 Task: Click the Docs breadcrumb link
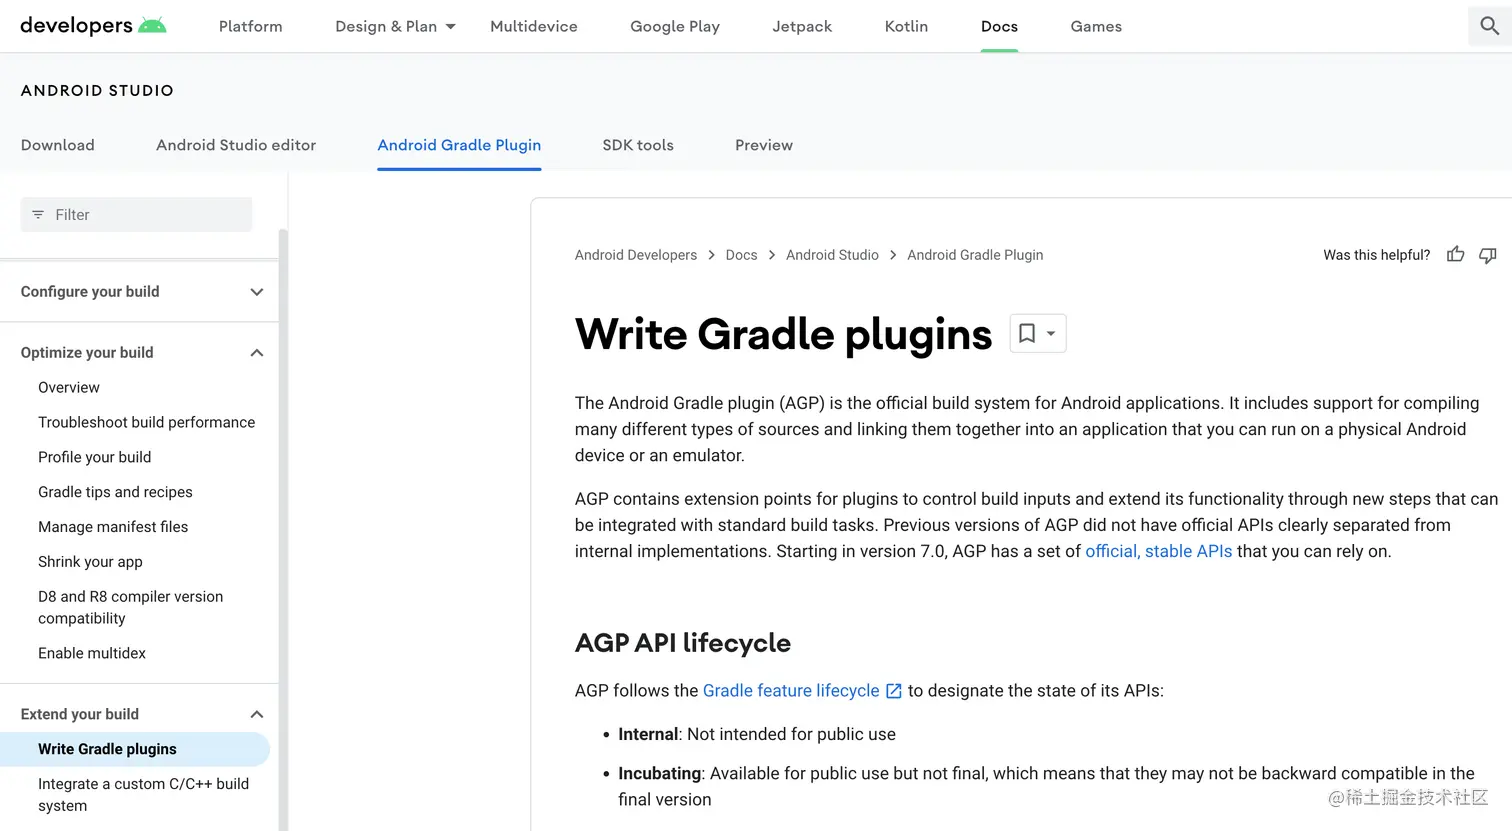pyautogui.click(x=741, y=255)
